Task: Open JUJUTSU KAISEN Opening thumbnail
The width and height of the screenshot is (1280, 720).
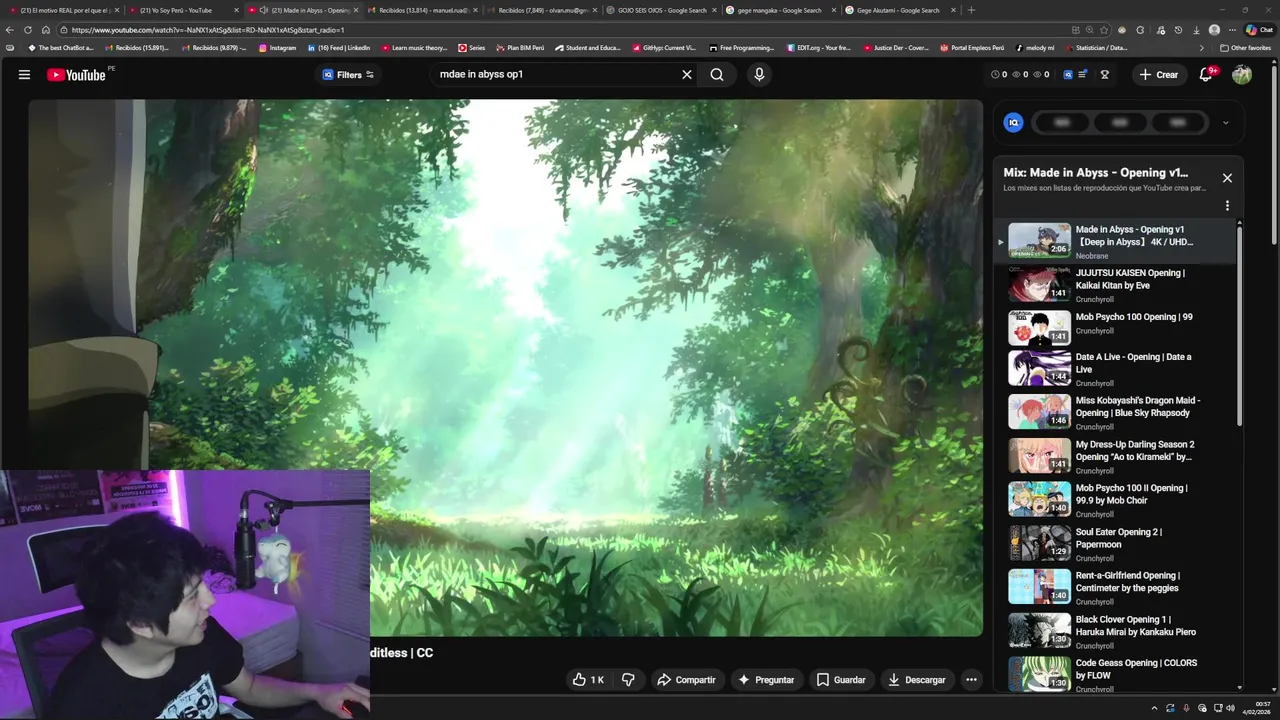Action: 1039,284
